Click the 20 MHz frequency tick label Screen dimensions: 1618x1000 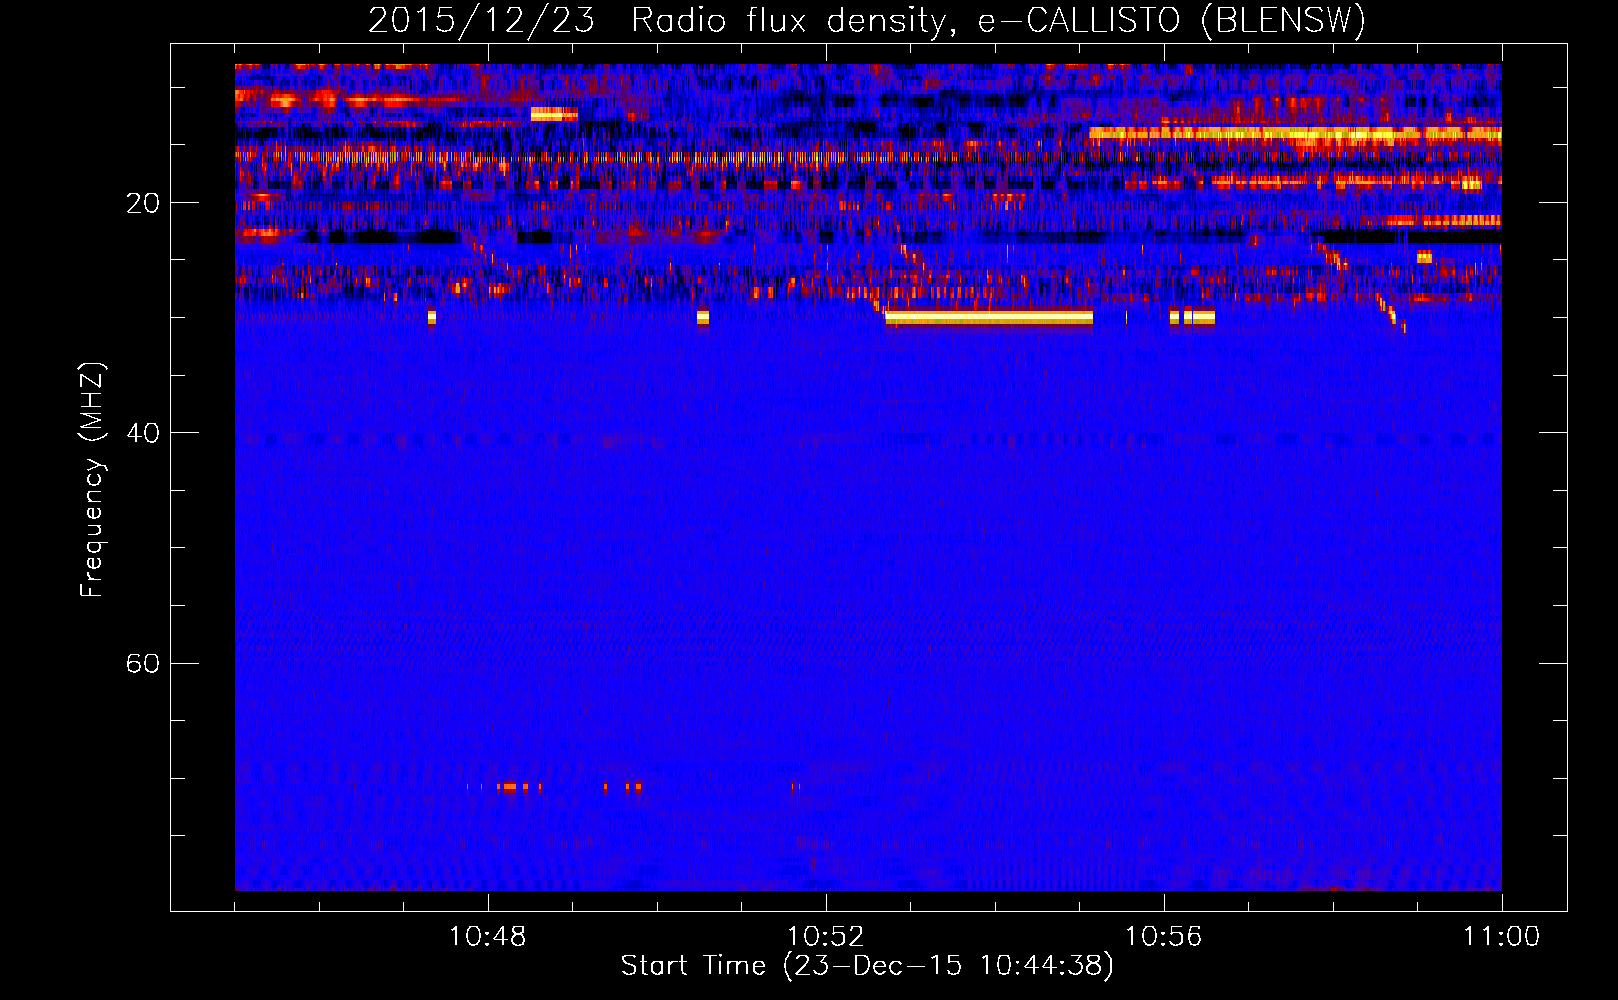(x=143, y=203)
